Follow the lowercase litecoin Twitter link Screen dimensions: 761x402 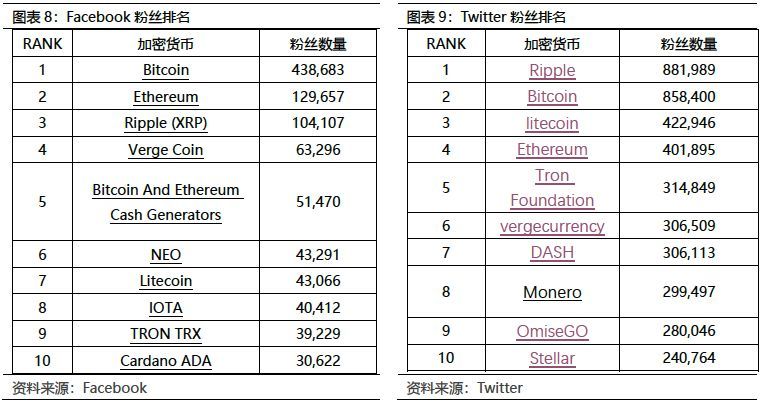click(x=552, y=123)
